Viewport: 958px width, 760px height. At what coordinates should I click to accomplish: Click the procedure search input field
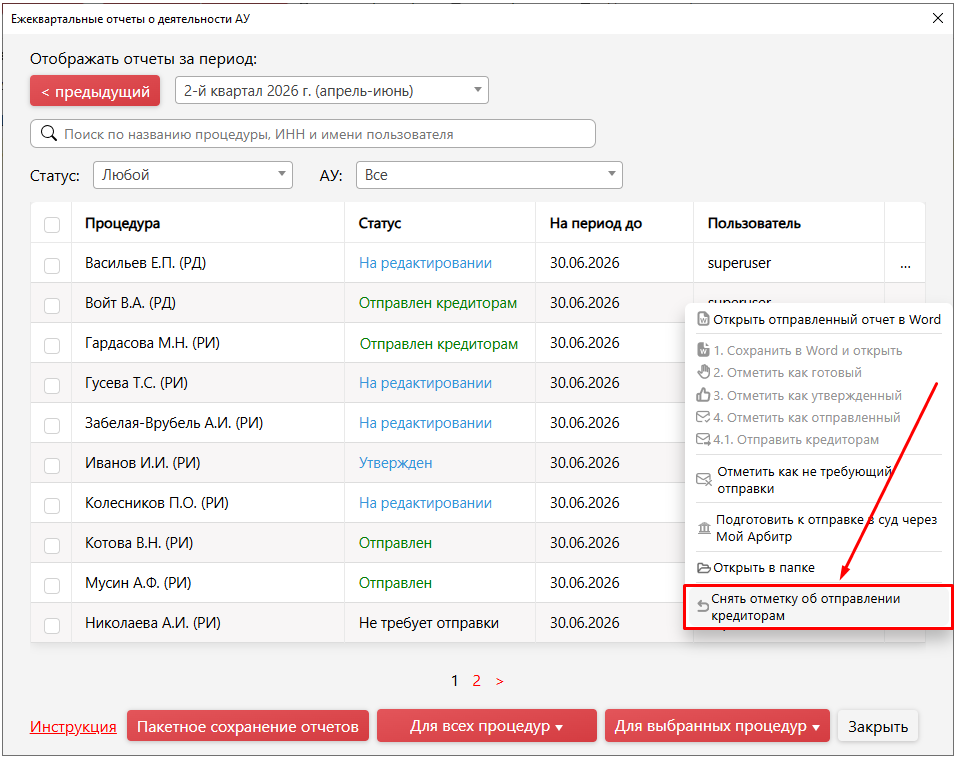pos(313,134)
